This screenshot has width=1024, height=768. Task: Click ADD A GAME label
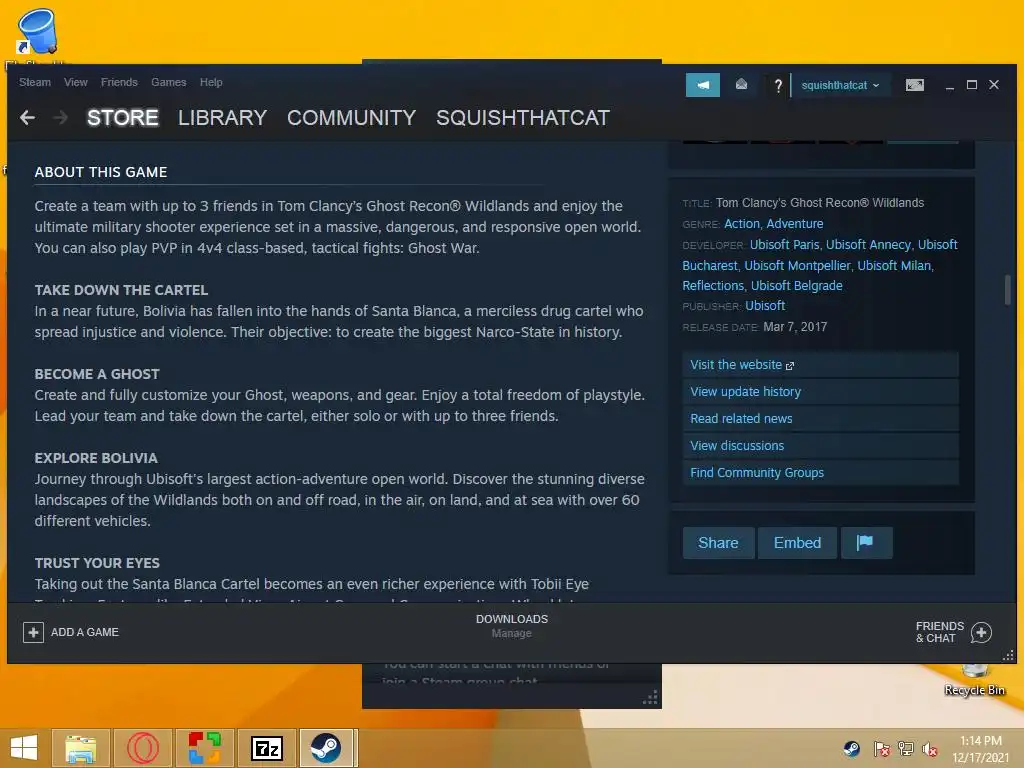[85, 632]
